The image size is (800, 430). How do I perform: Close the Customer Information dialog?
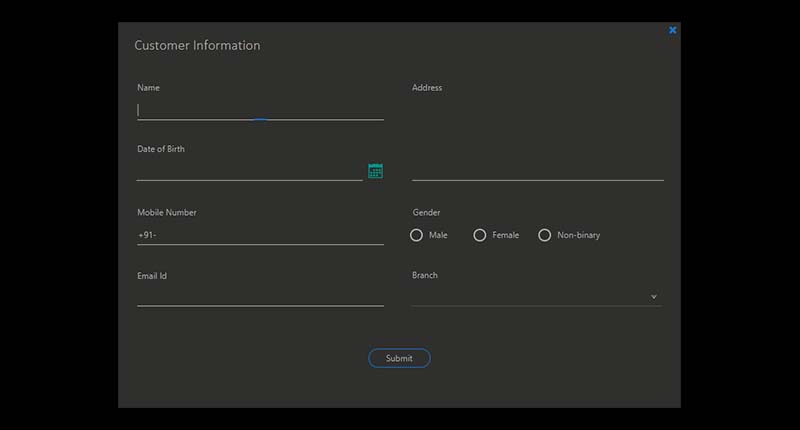(x=672, y=30)
